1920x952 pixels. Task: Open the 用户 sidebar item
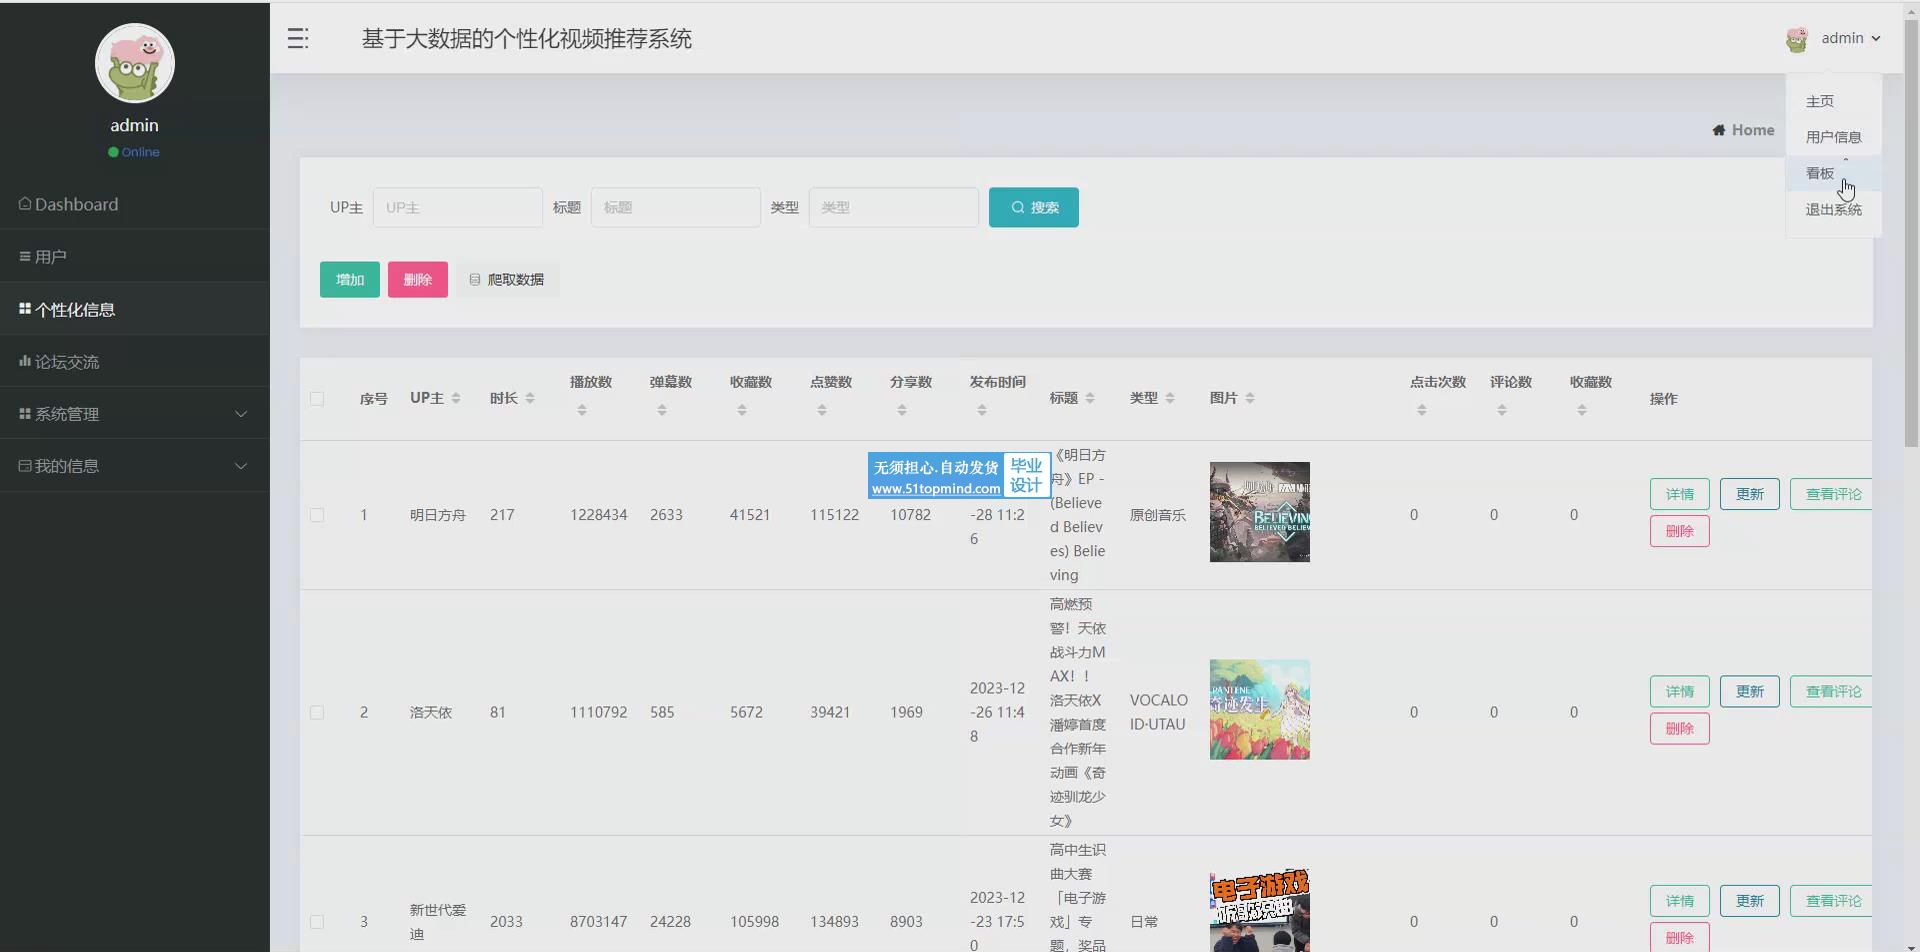[x=134, y=257]
